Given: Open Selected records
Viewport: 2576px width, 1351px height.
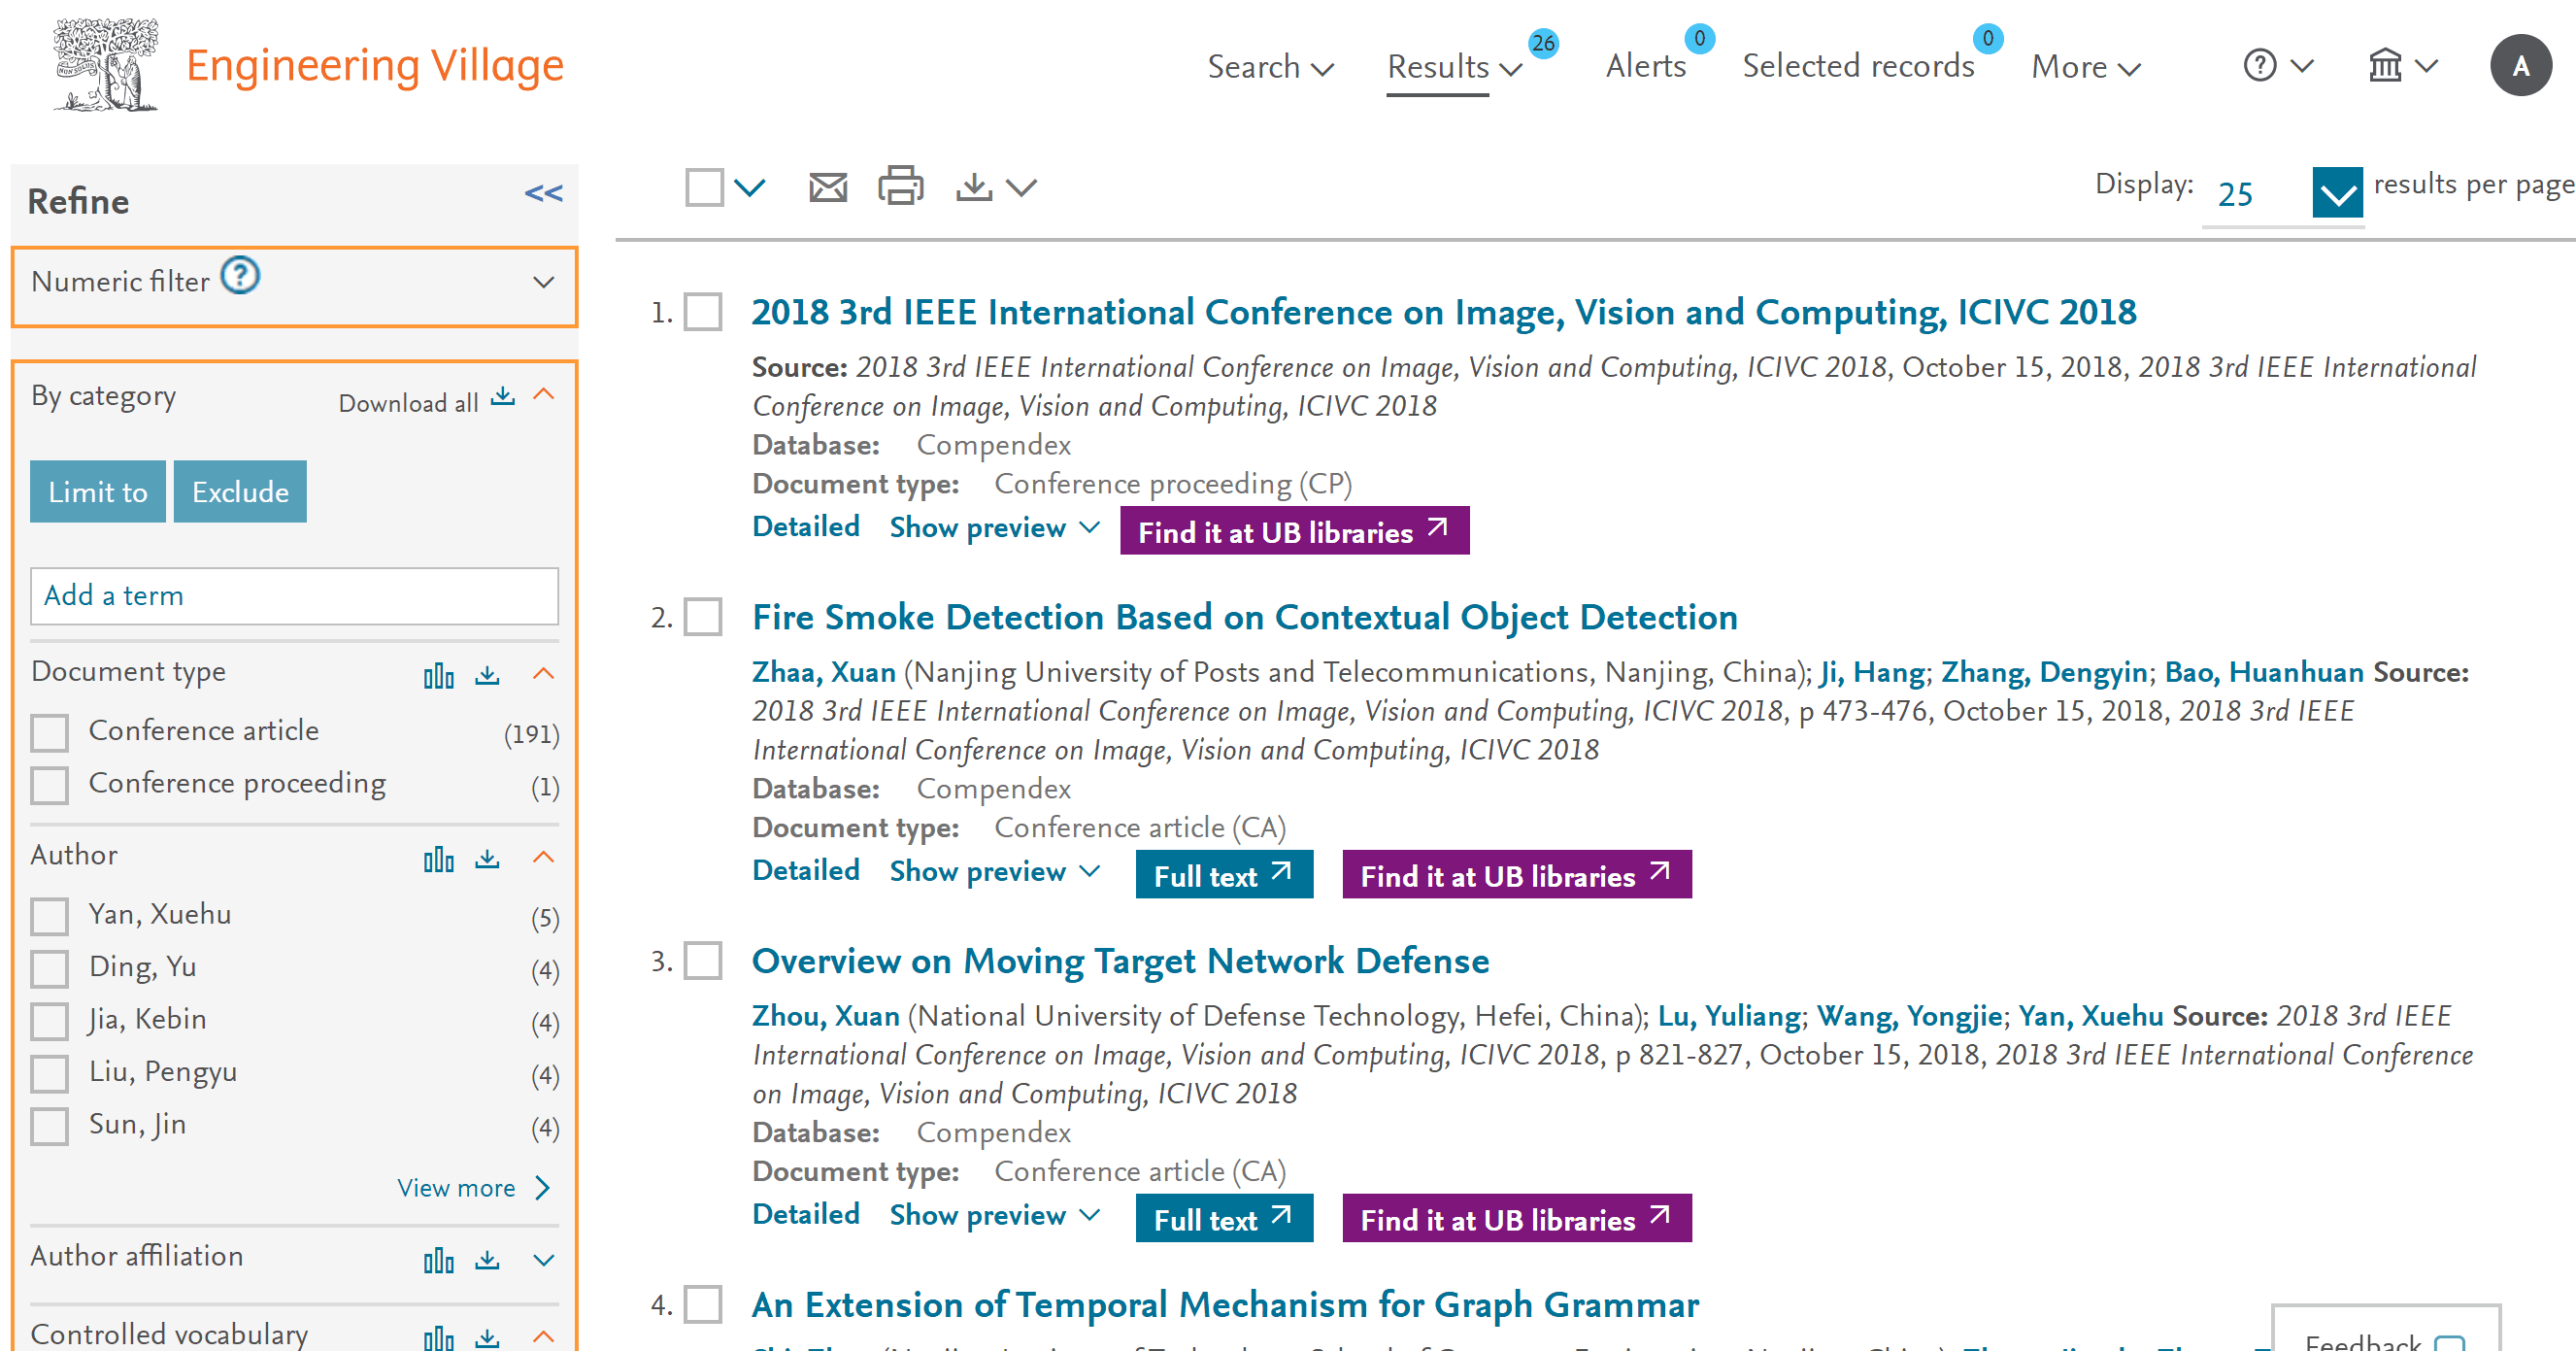Looking at the screenshot, I should pos(1858,66).
